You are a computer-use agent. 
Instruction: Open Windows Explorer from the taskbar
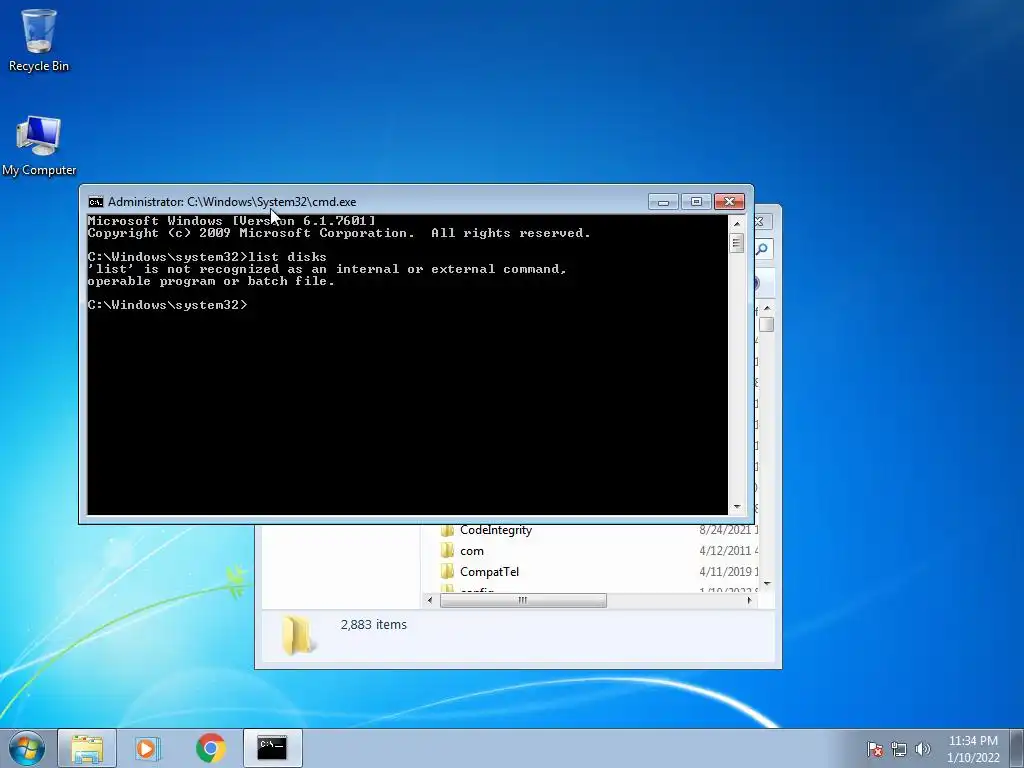[87, 748]
